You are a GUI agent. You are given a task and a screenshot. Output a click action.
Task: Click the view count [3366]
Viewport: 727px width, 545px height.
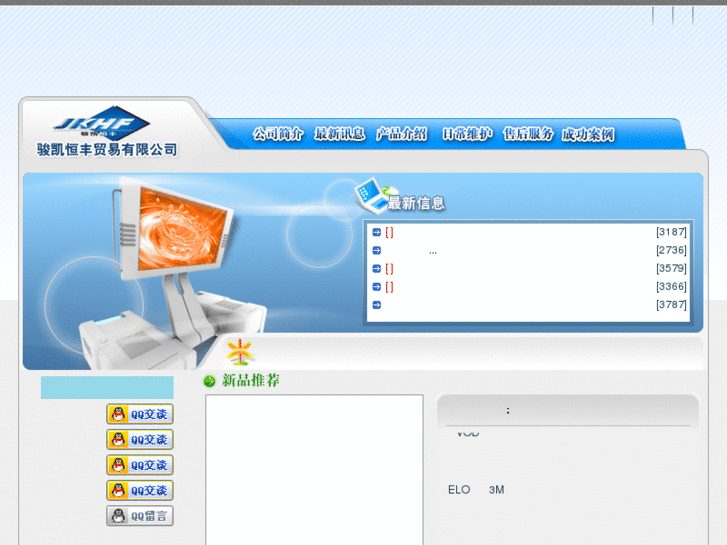[671, 286]
